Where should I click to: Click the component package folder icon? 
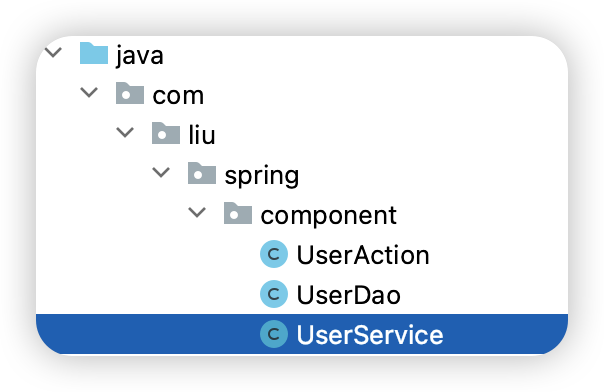[x=238, y=213]
